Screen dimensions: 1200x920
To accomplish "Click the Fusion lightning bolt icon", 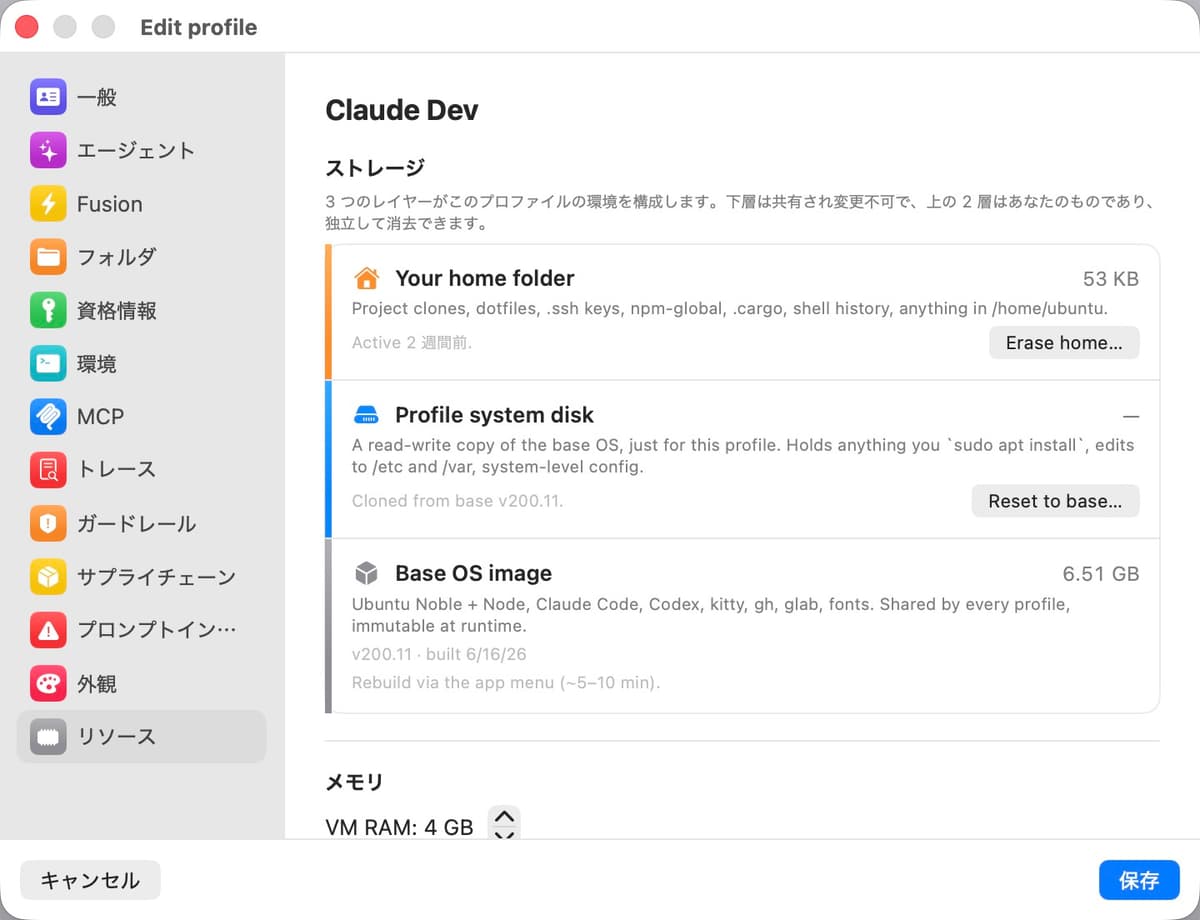I will point(48,204).
